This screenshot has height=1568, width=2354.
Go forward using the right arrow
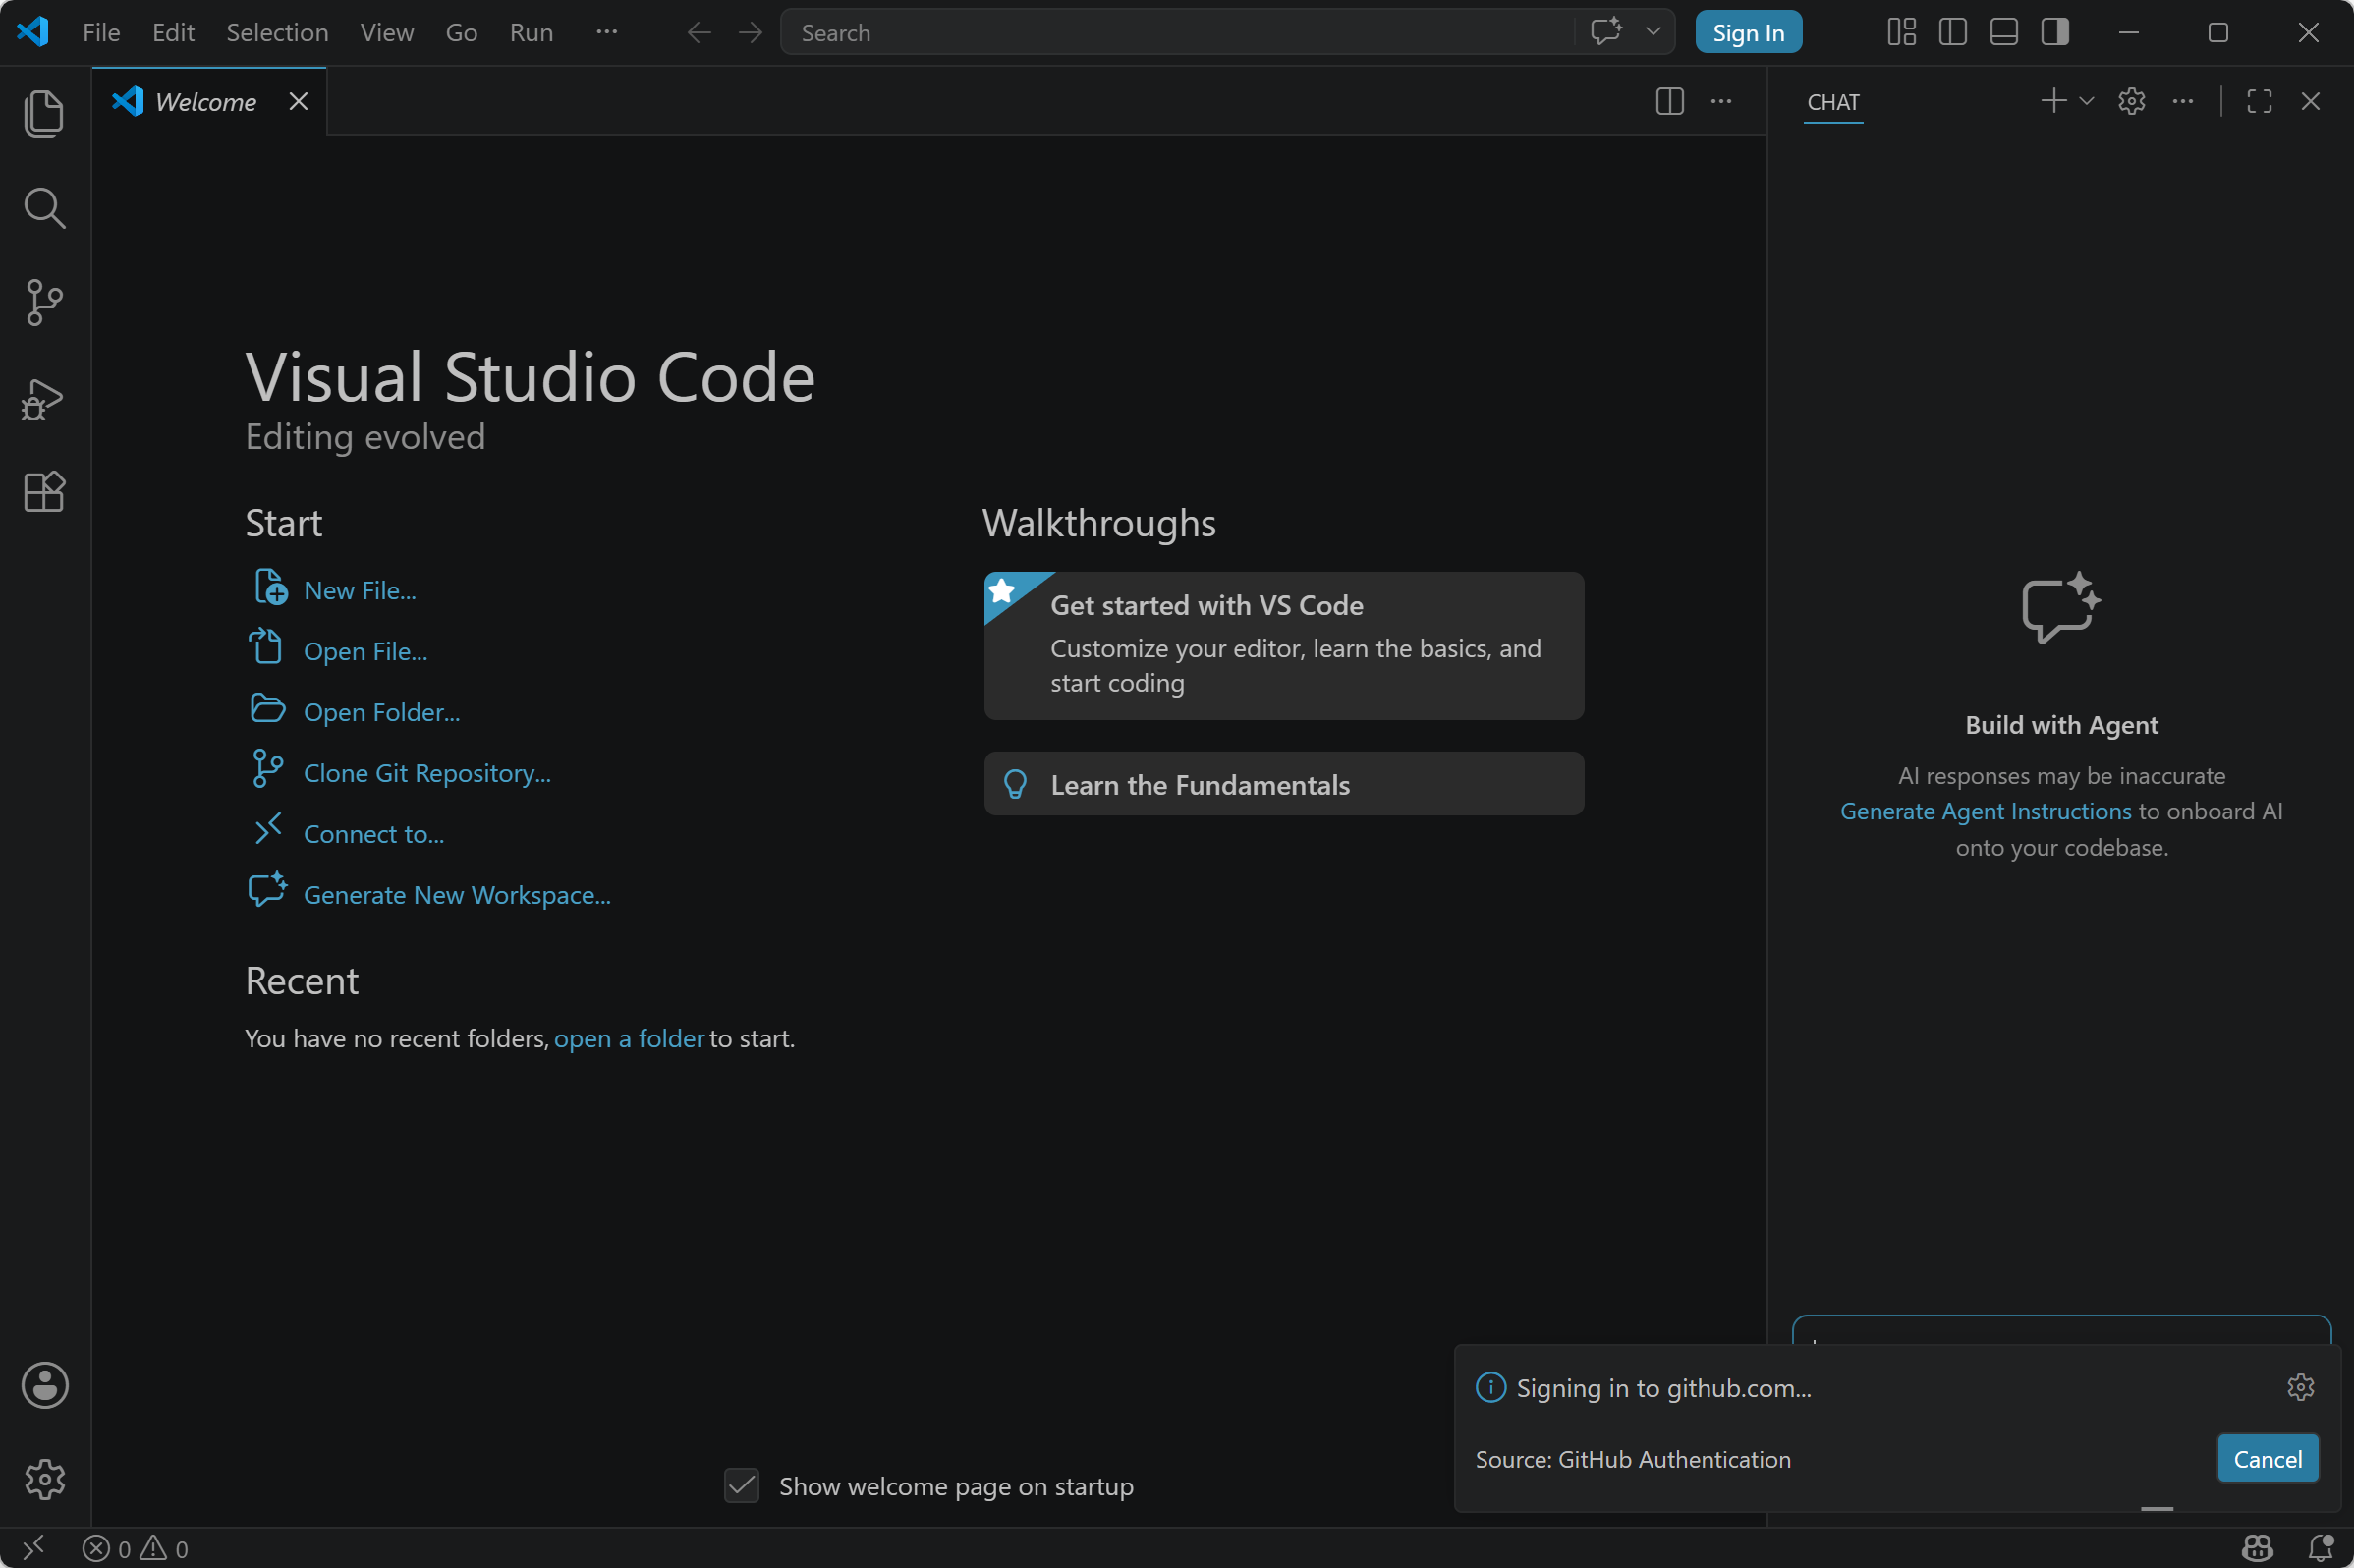click(x=750, y=33)
